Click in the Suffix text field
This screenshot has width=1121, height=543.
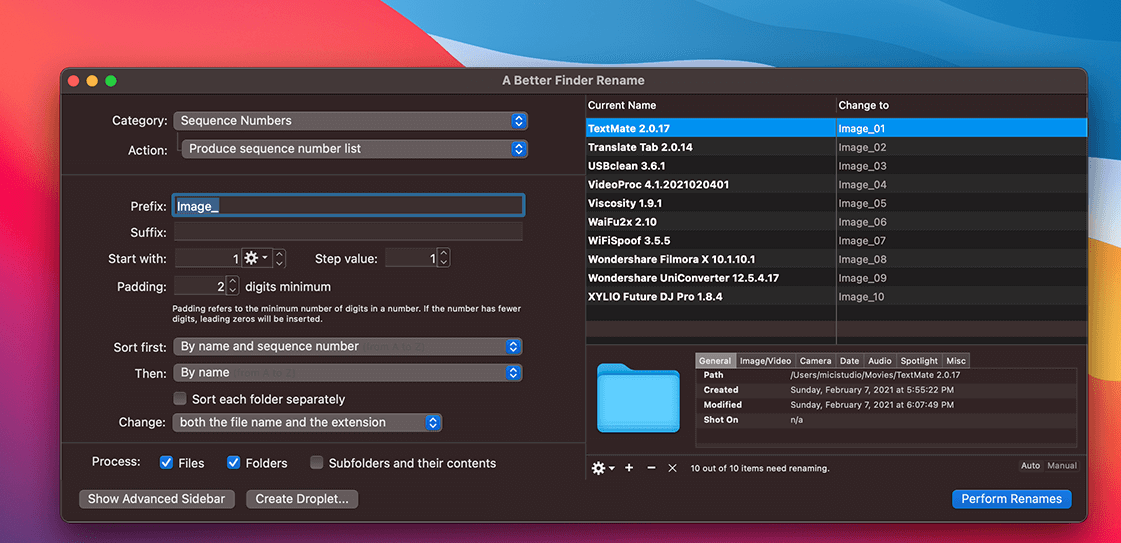348,232
